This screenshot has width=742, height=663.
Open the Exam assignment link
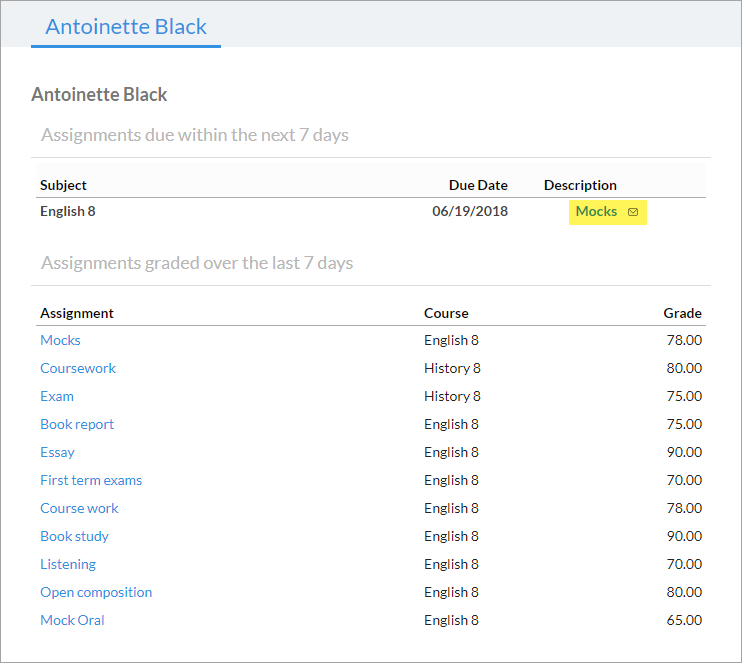(57, 396)
